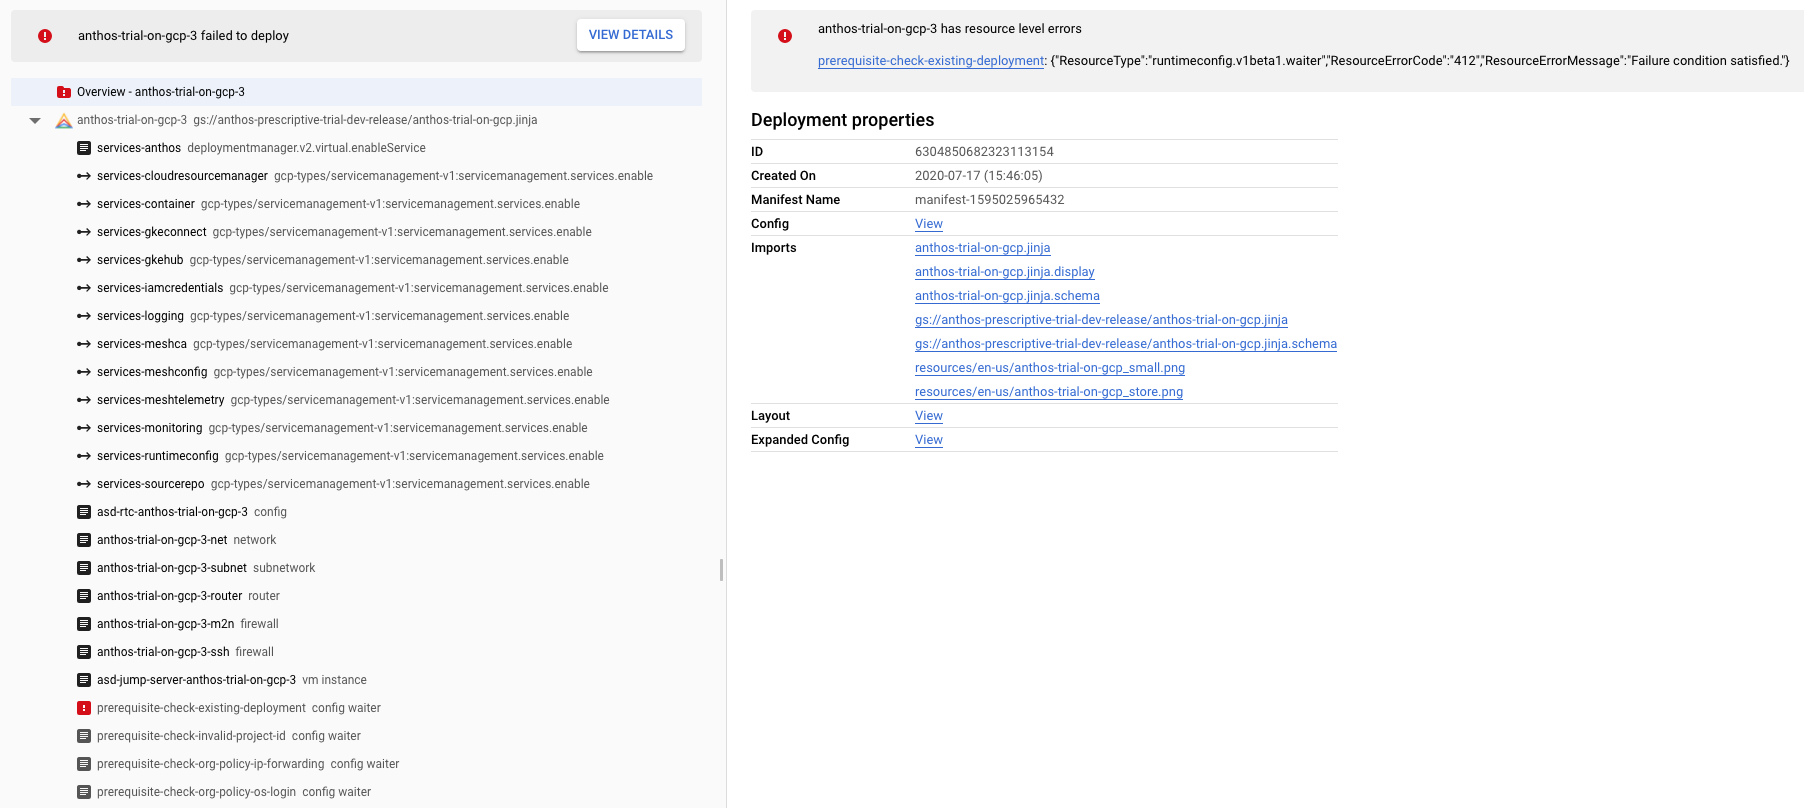
Task: Open the gs:// anthos-trial-on-gcp.jinja import link
Action: (x=1101, y=320)
